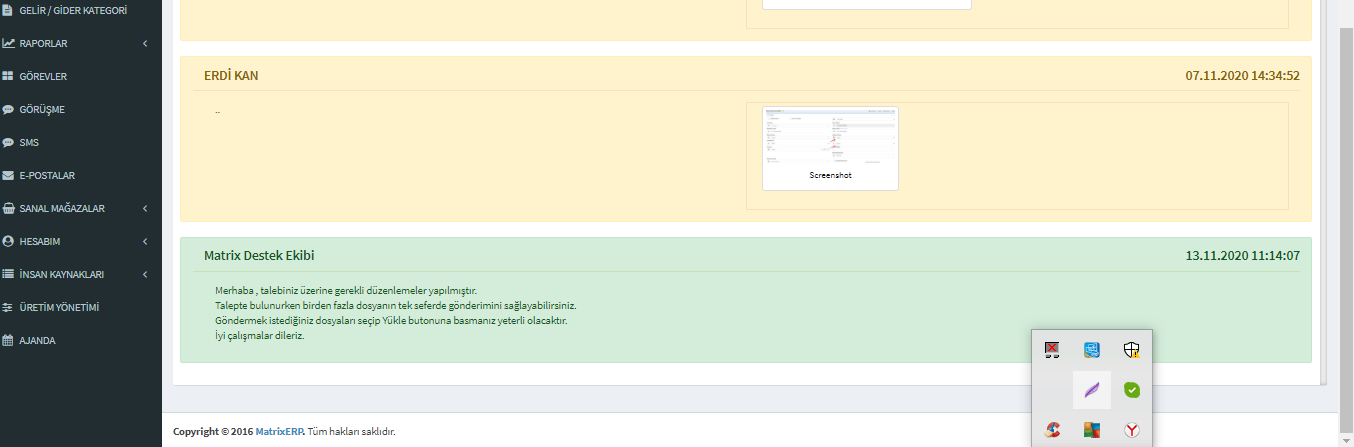Click the green checkmark tray icon
The width and height of the screenshot is (1354, 447).
pos(1131,389)
